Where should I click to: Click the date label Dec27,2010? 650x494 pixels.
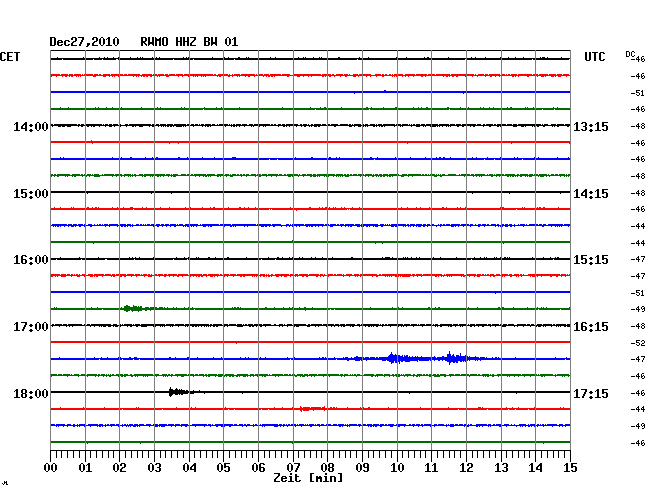pos(84,42)
